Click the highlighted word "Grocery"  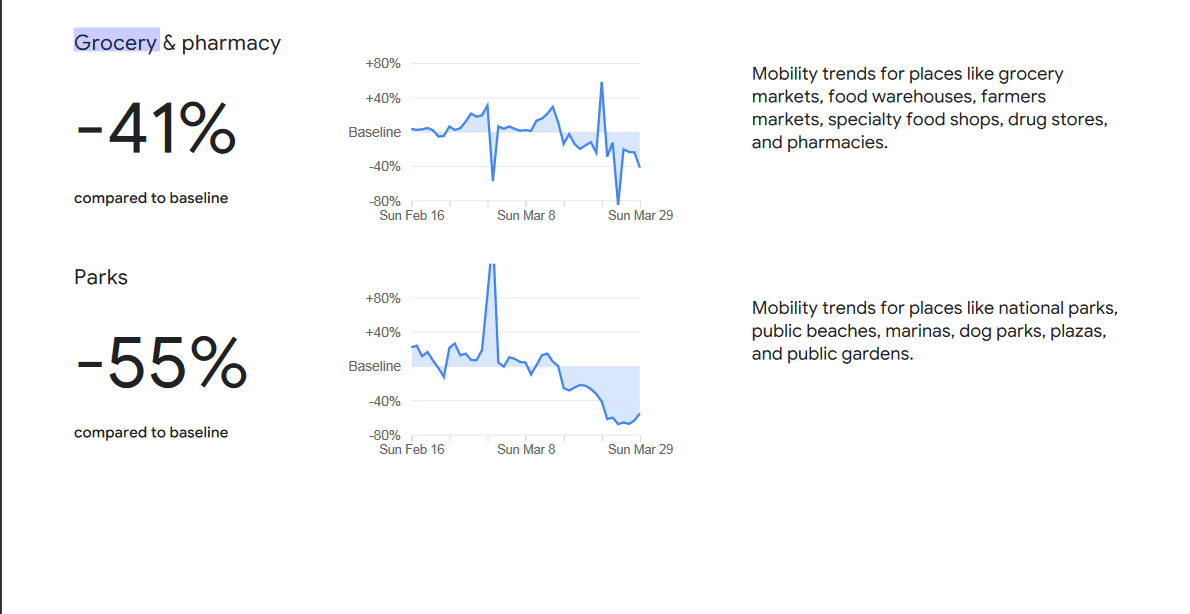pos(116,42)
